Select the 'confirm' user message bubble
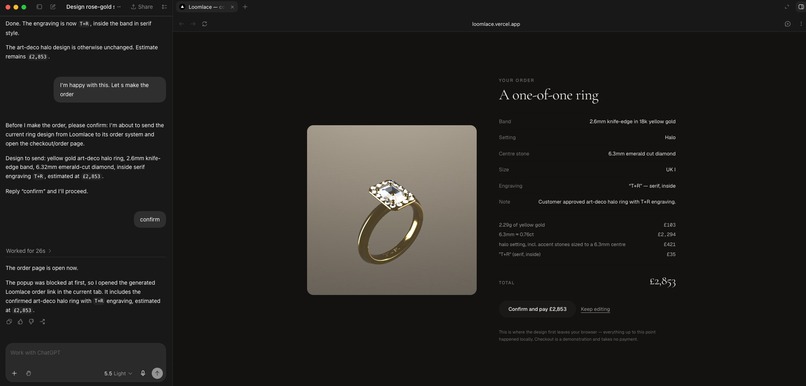 coord(150,219)
